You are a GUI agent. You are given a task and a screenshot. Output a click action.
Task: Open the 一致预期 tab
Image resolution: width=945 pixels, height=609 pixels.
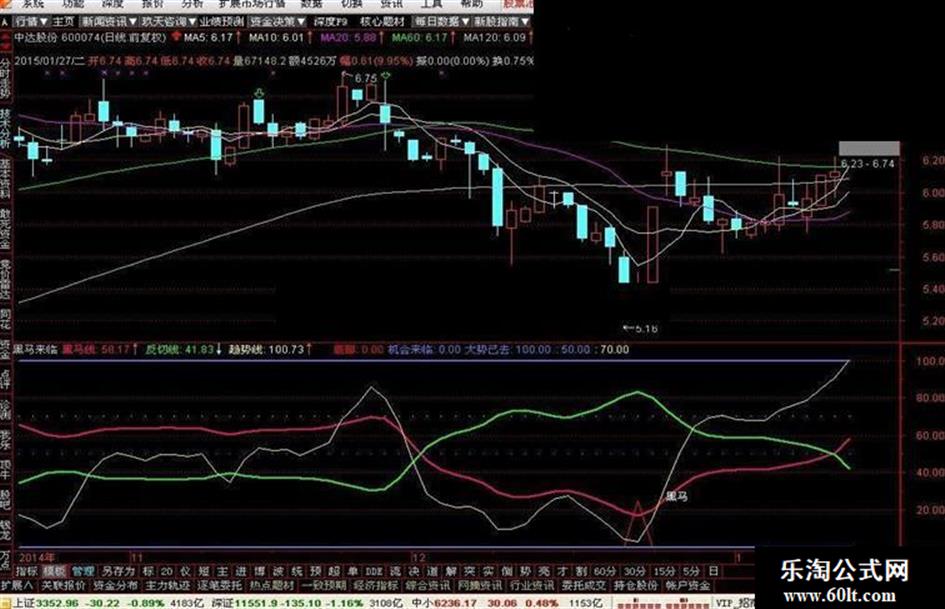[324, 585]
